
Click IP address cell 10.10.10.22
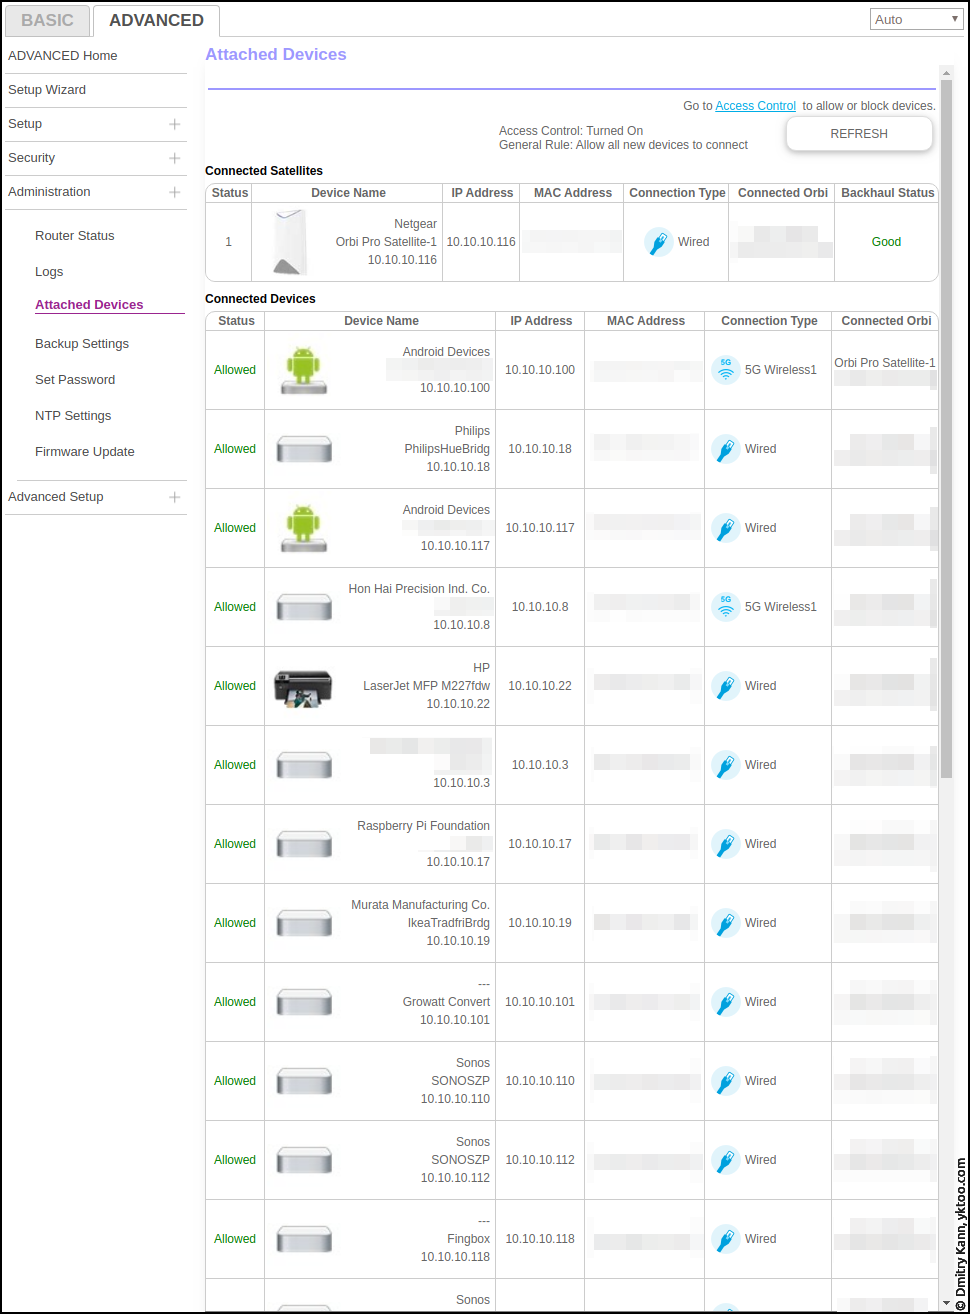[540, 686]
